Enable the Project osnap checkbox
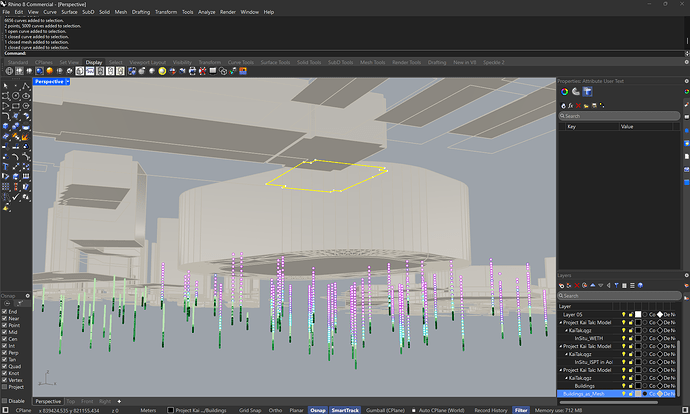Screen dimensions: 690x414 [4, 387]
